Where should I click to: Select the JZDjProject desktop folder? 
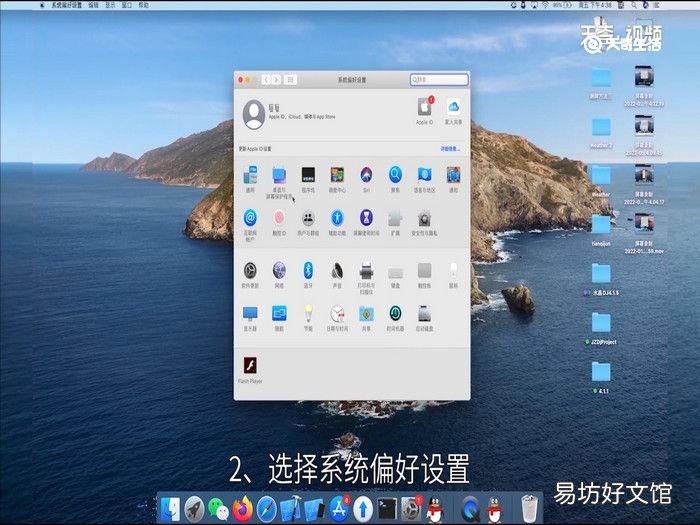pos(601,329)
